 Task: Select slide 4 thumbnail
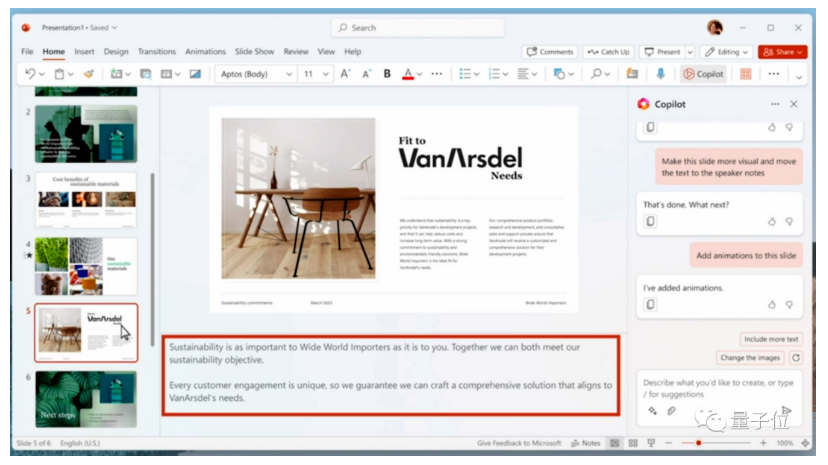click(86, 266)
